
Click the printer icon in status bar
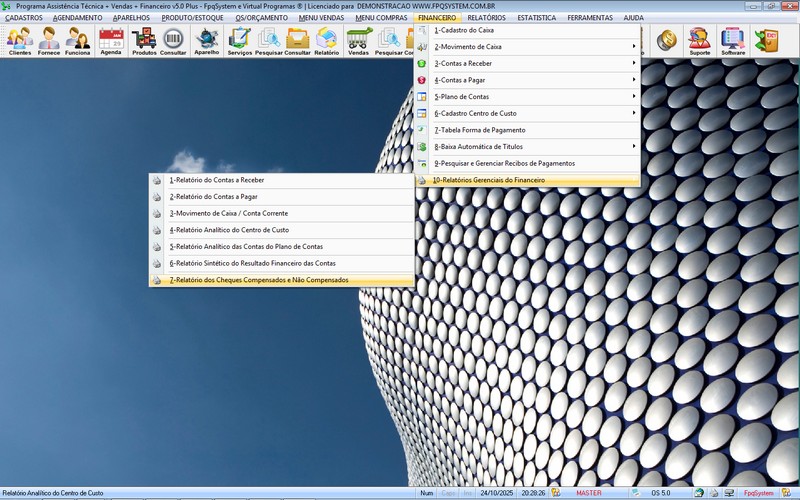point(714,493)
